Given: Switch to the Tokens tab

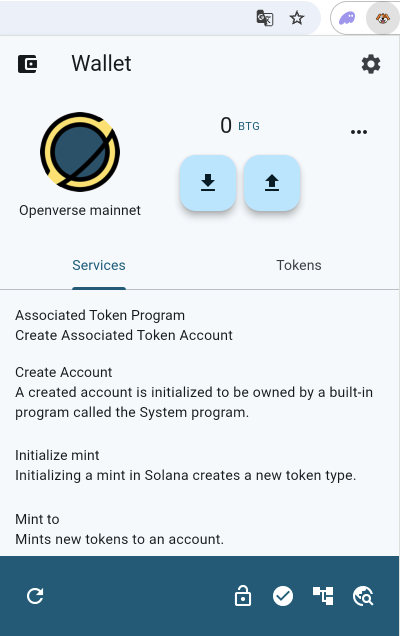Looking at the screenshot, I should click(299, 265).
